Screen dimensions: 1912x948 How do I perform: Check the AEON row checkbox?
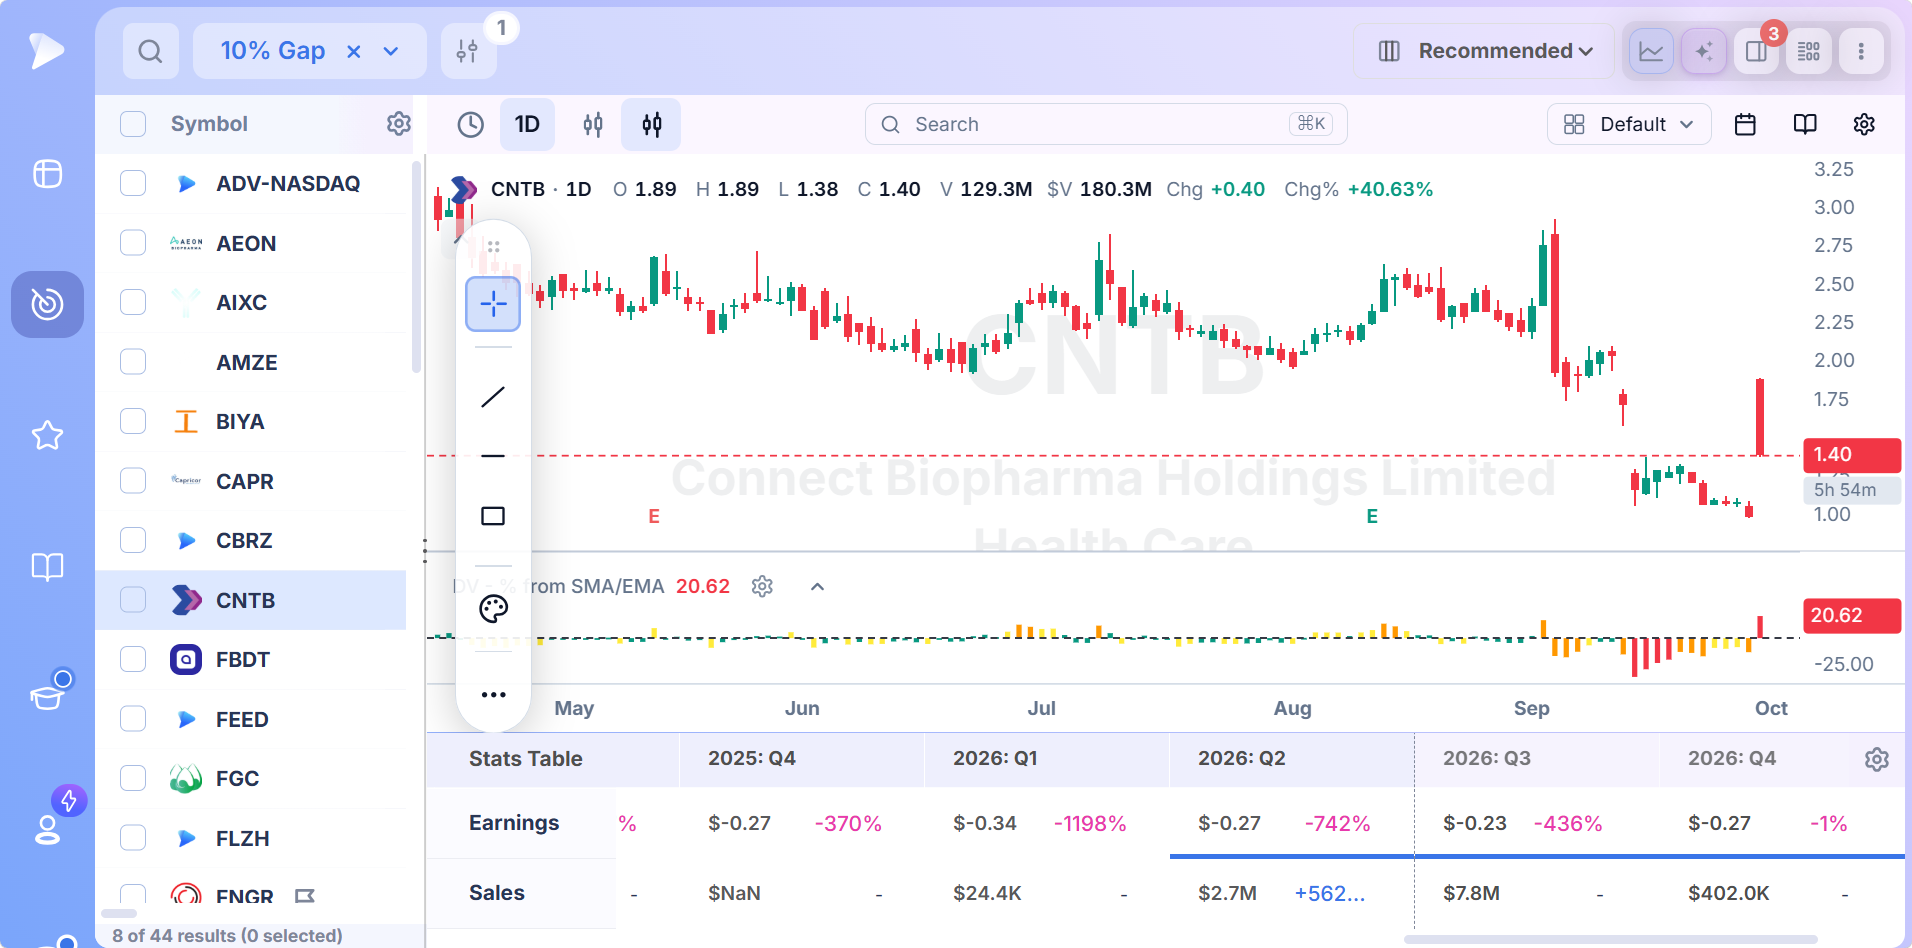(x=133, y=243)
